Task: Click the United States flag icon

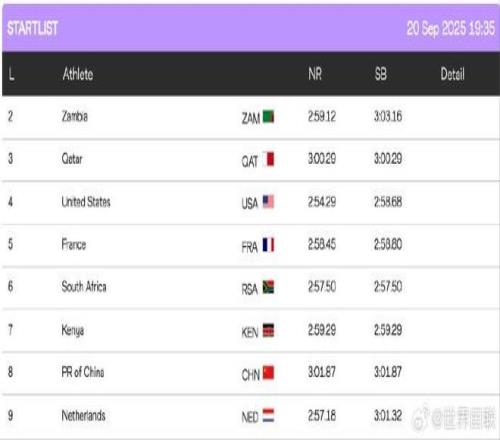Action: click(x=268, y=202)
